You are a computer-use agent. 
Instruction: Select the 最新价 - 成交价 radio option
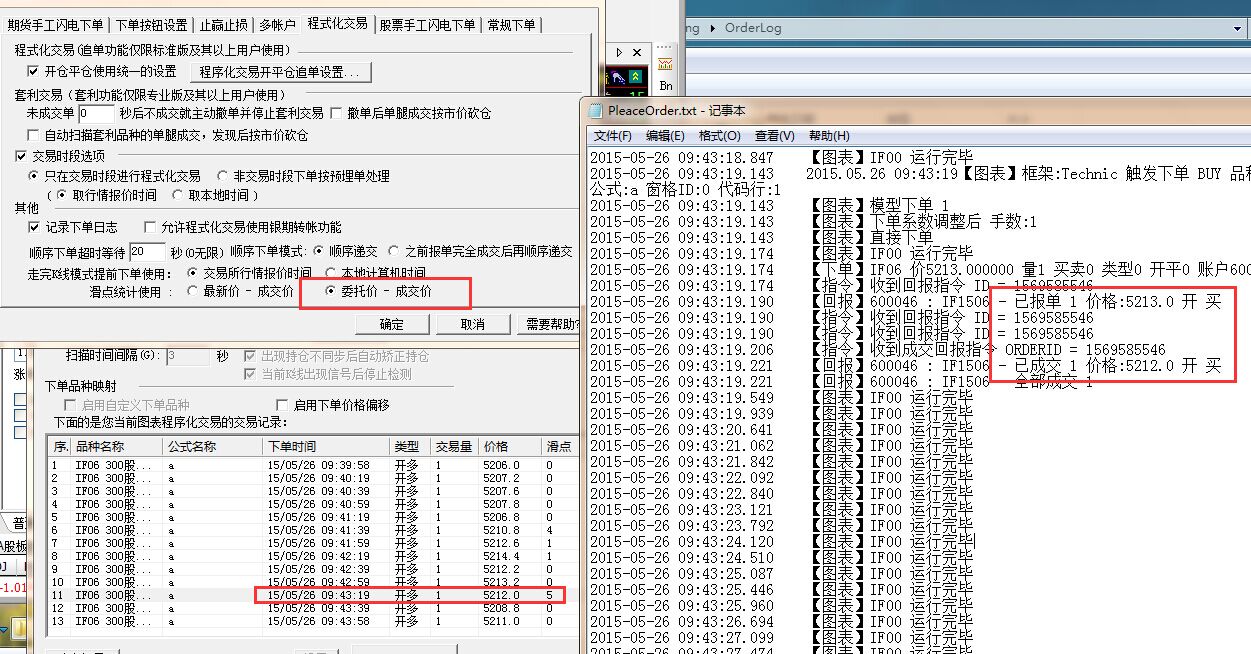(194, 292)
